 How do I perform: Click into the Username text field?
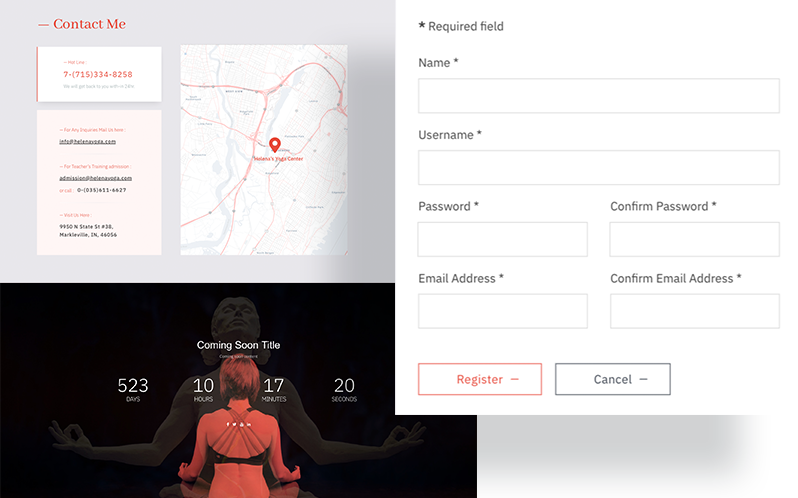tap(598, 168)
